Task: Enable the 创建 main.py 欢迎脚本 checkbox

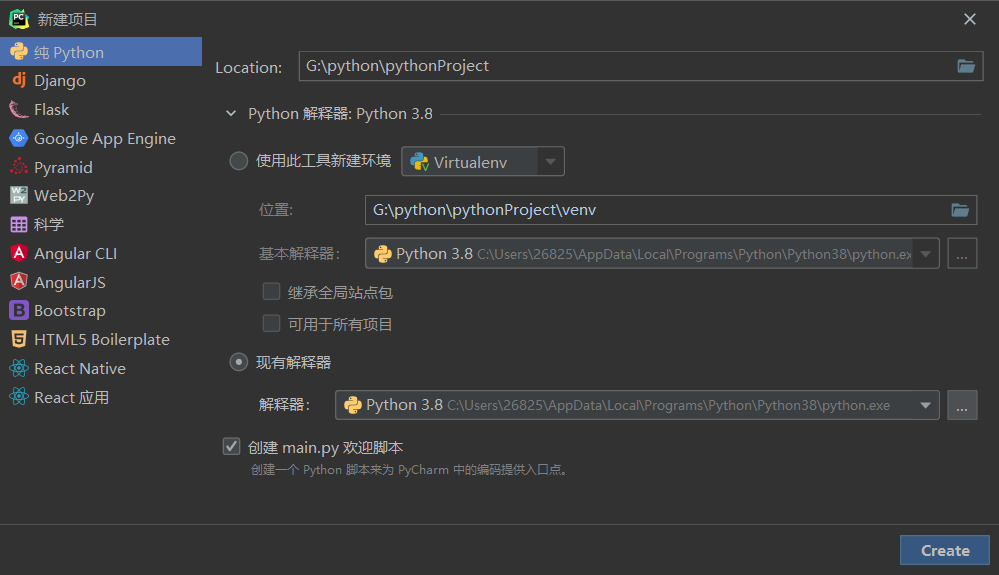Action: [232, 447]
